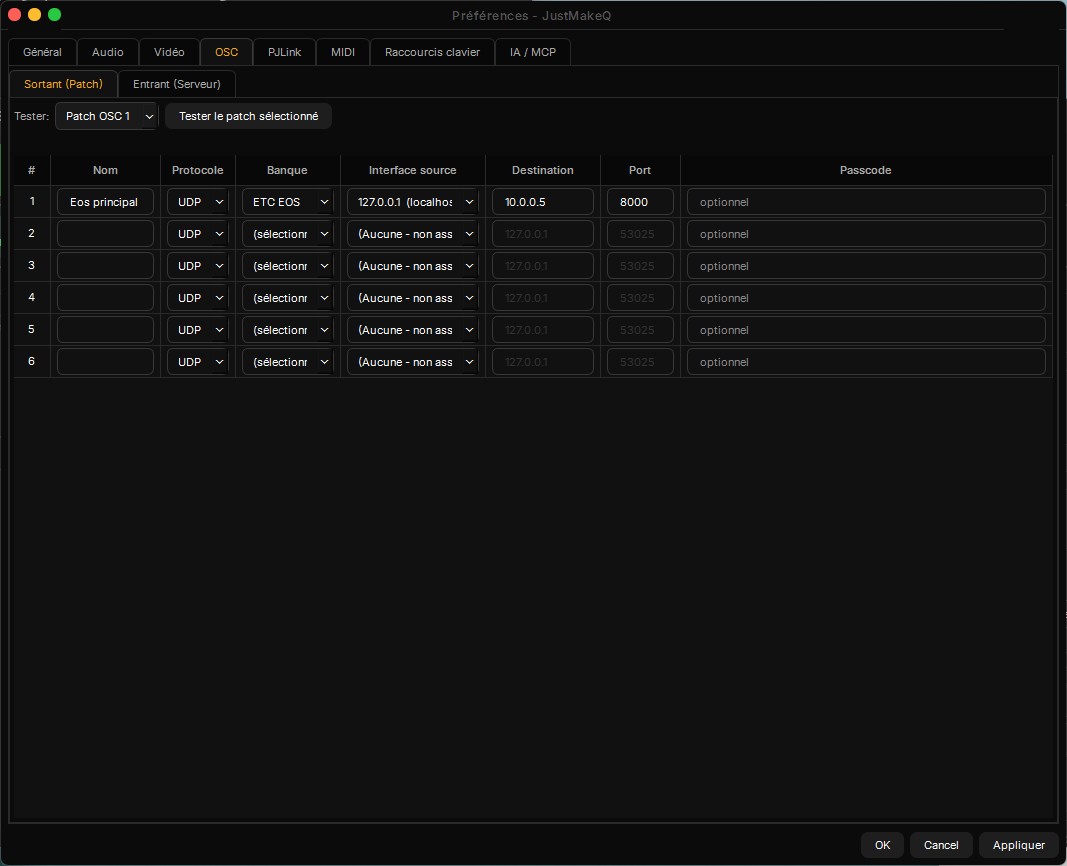Image resolution: width=1067 pixels, height=866 pixels.
Task: Go to the MIDI tab
Action: [343, 52]
